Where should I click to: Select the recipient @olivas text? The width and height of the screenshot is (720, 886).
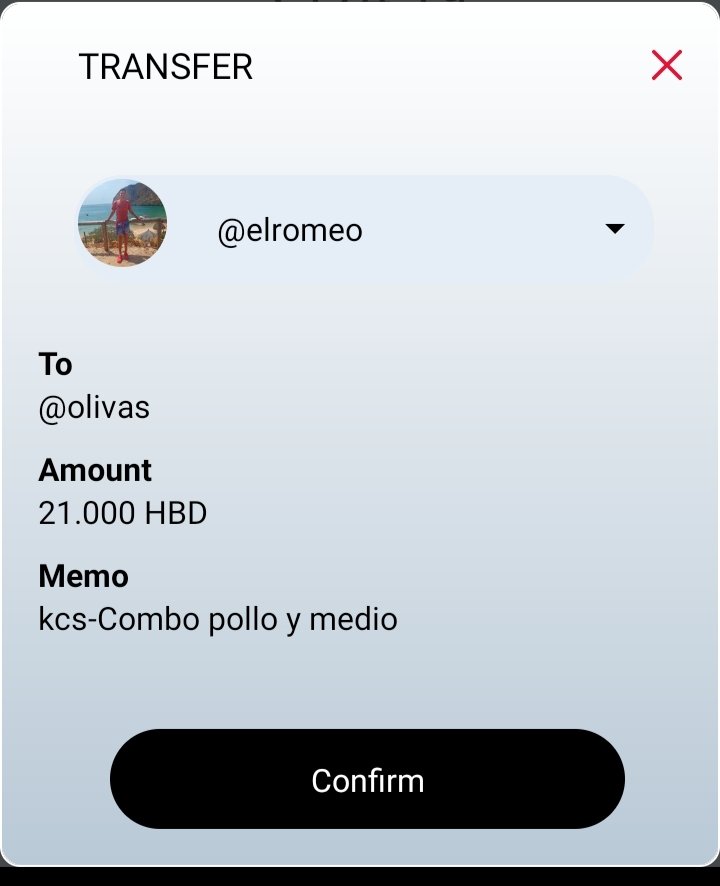pos(94,407)
